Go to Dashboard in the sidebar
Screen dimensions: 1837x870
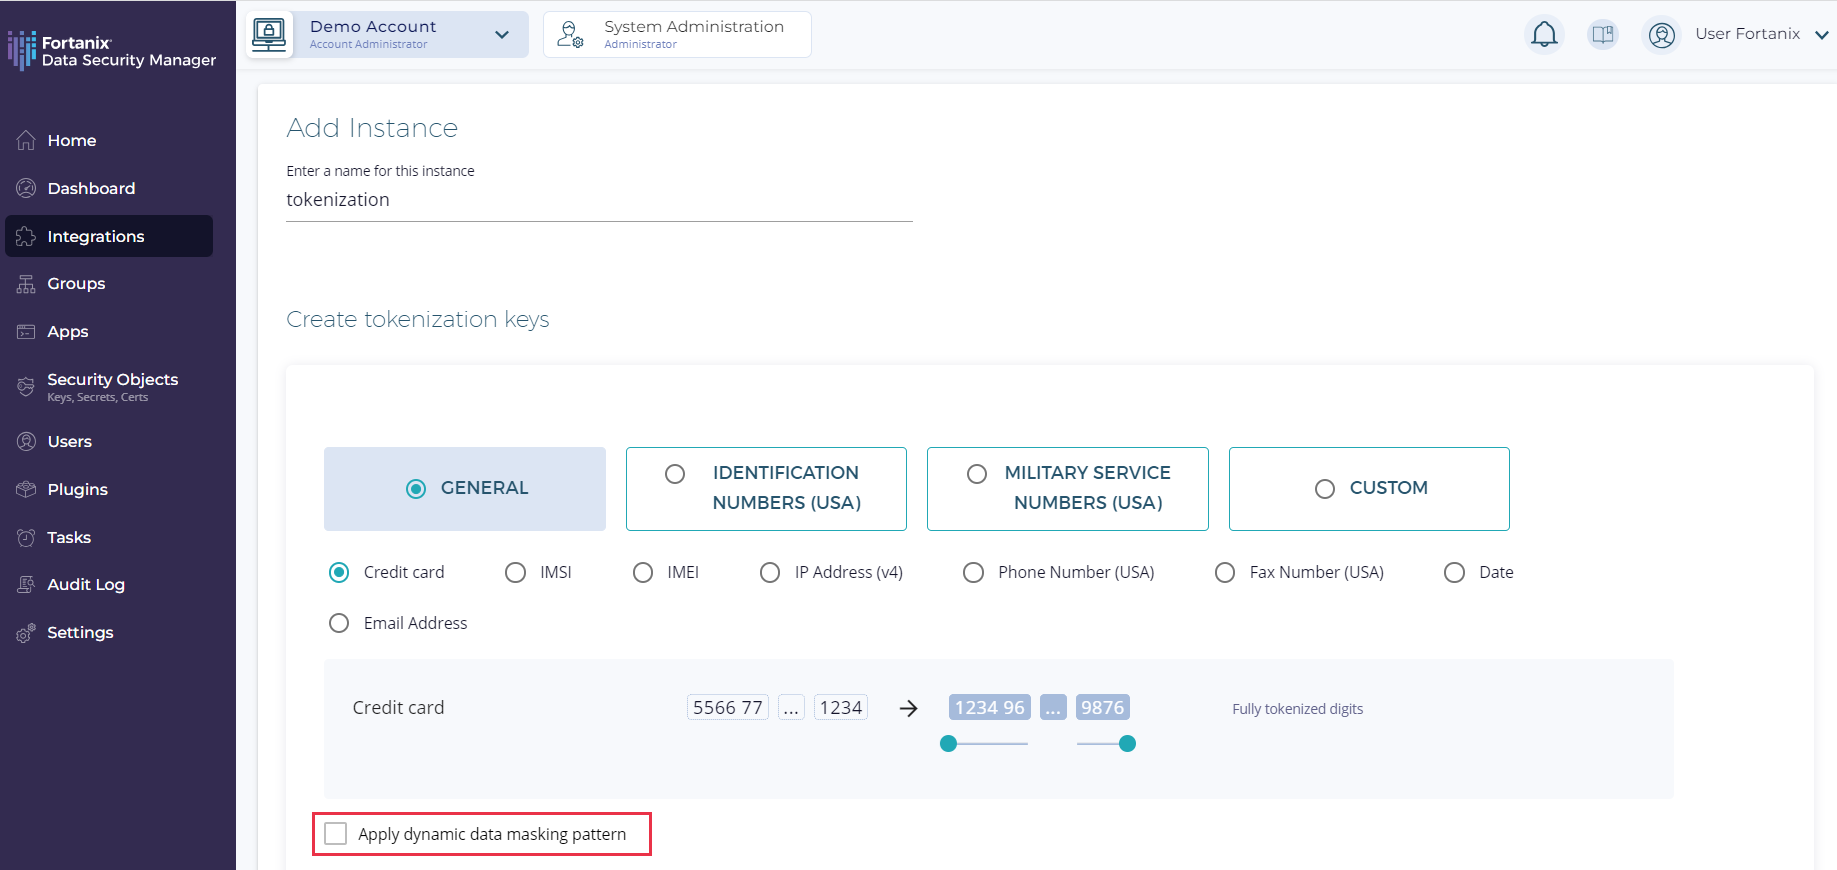click(91, 188)
